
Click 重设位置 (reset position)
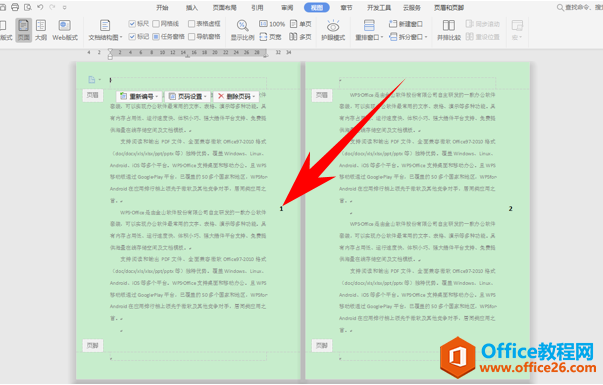point(483,37)
